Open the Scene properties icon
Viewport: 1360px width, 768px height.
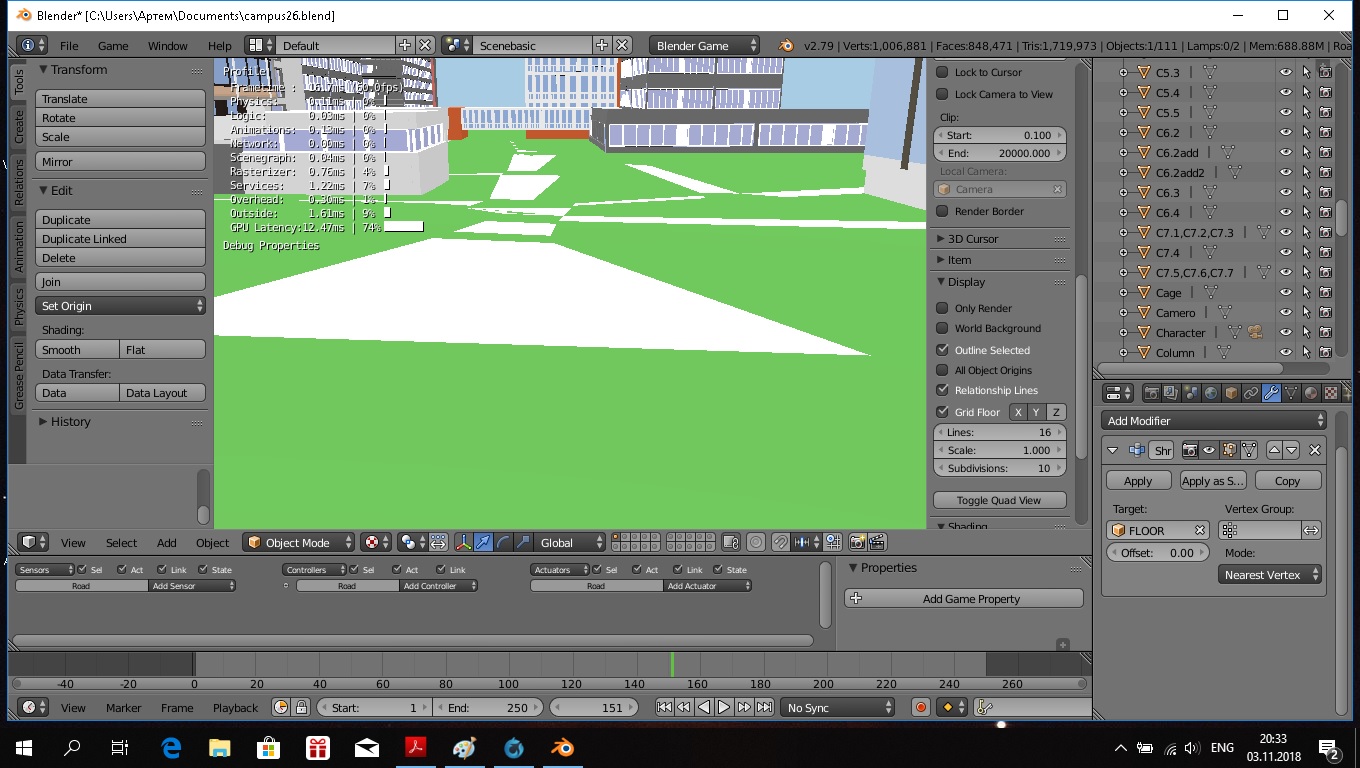click(x=1191, y=393)
